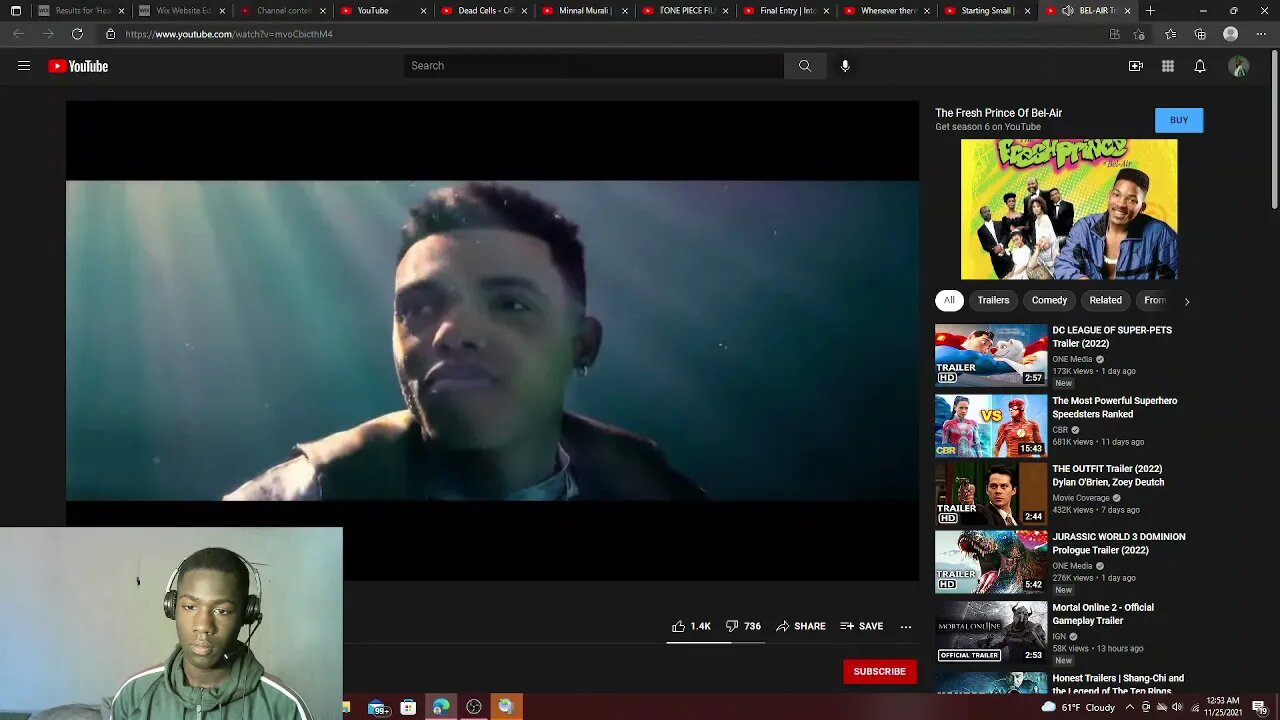This screenshot has height=720, width=1280.
Task: Open the three-dots more actions menu
Action: click(906, 626)
